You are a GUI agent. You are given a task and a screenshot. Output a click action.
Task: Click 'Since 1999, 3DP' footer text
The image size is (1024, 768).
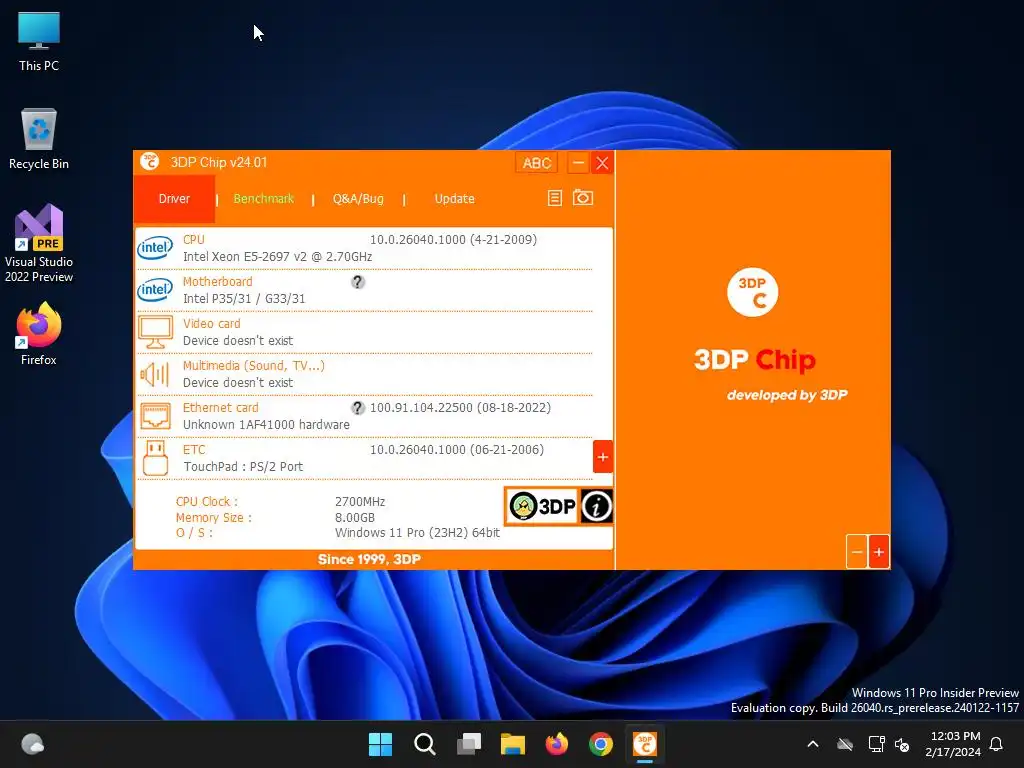[369, 559]
